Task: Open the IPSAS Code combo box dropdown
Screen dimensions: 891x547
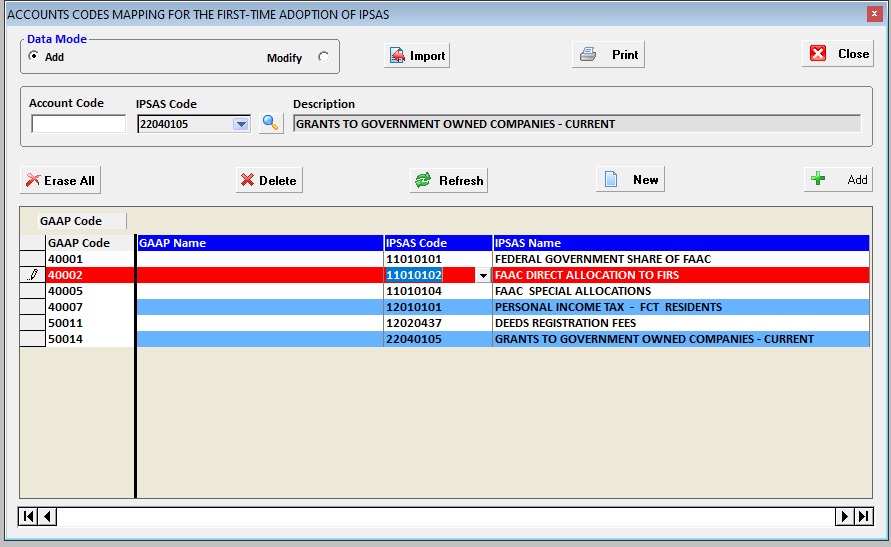Action: pos(240,124)
